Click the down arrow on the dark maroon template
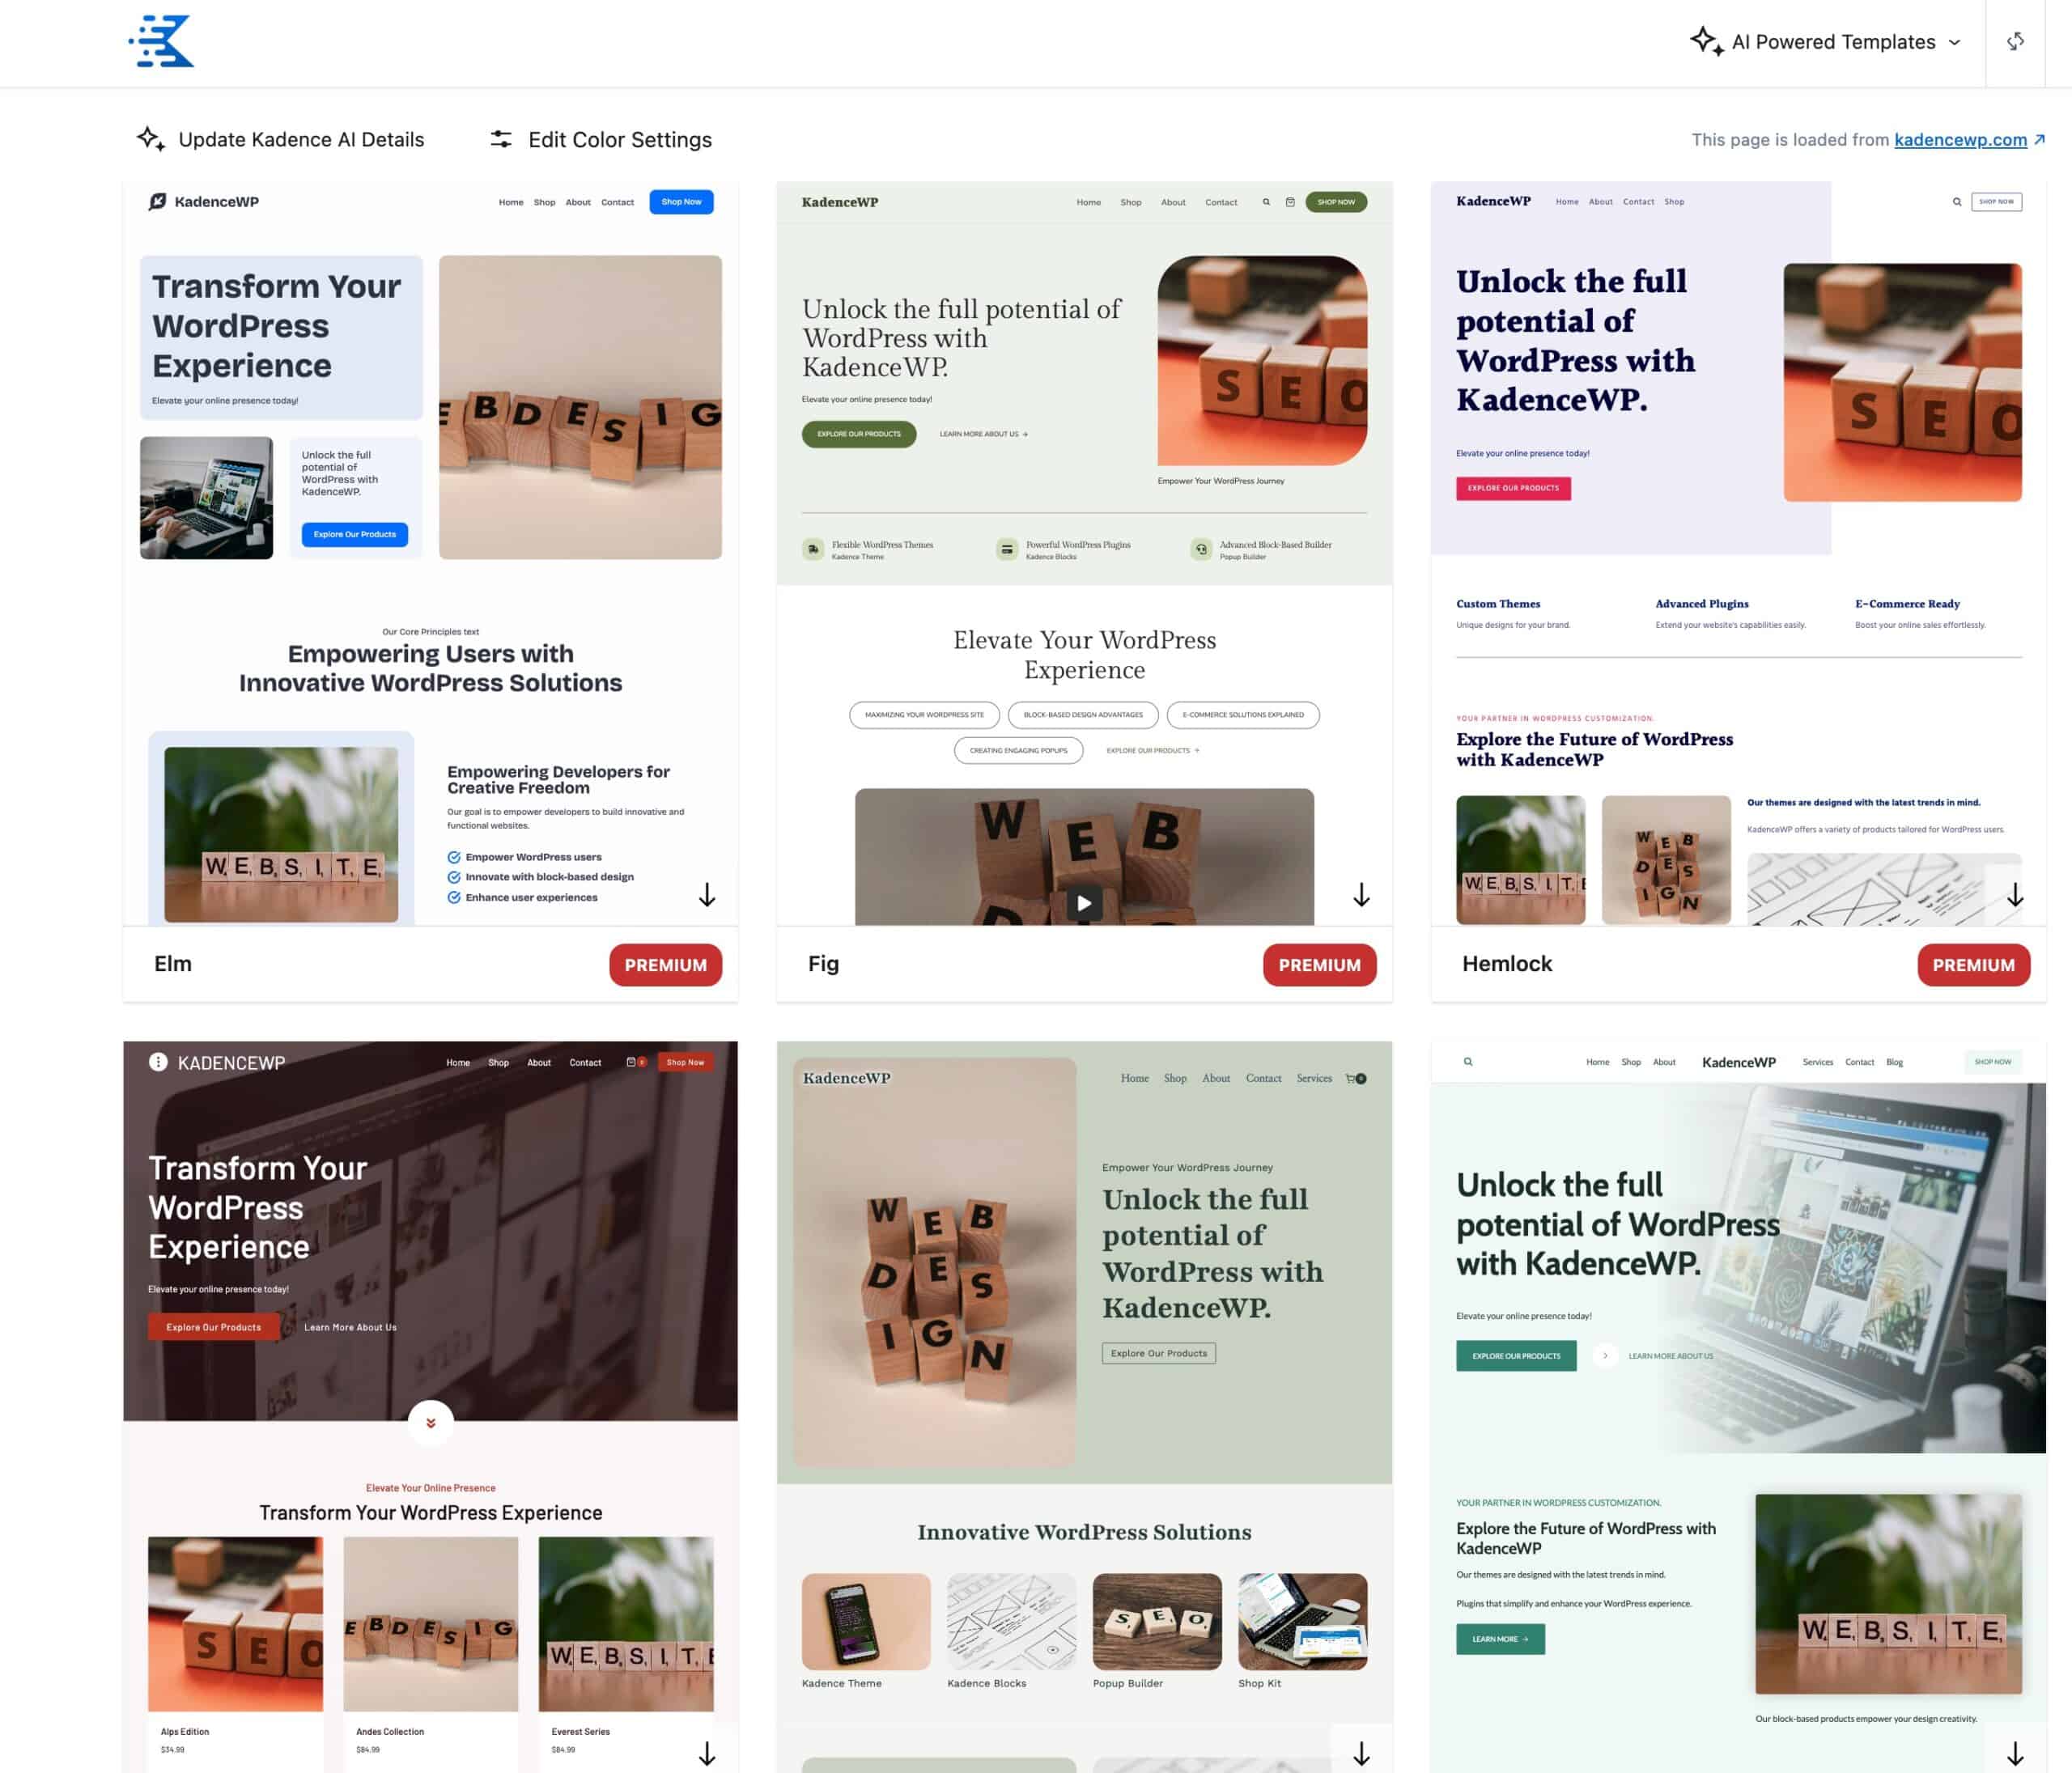Viewport: 2072px width, 1773px height. pos(707,1753)
